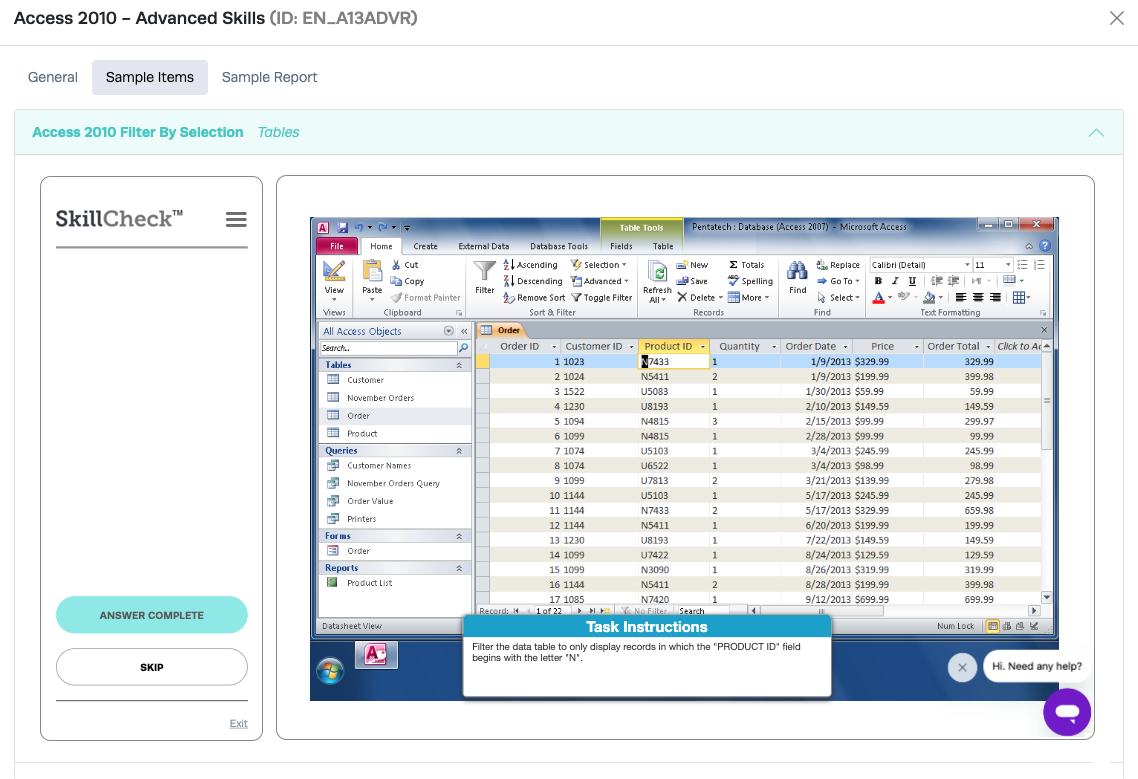The height and width of the screenshot is (779, 1138).
Task: Toggle Bold text formatting
Action: 878,281
